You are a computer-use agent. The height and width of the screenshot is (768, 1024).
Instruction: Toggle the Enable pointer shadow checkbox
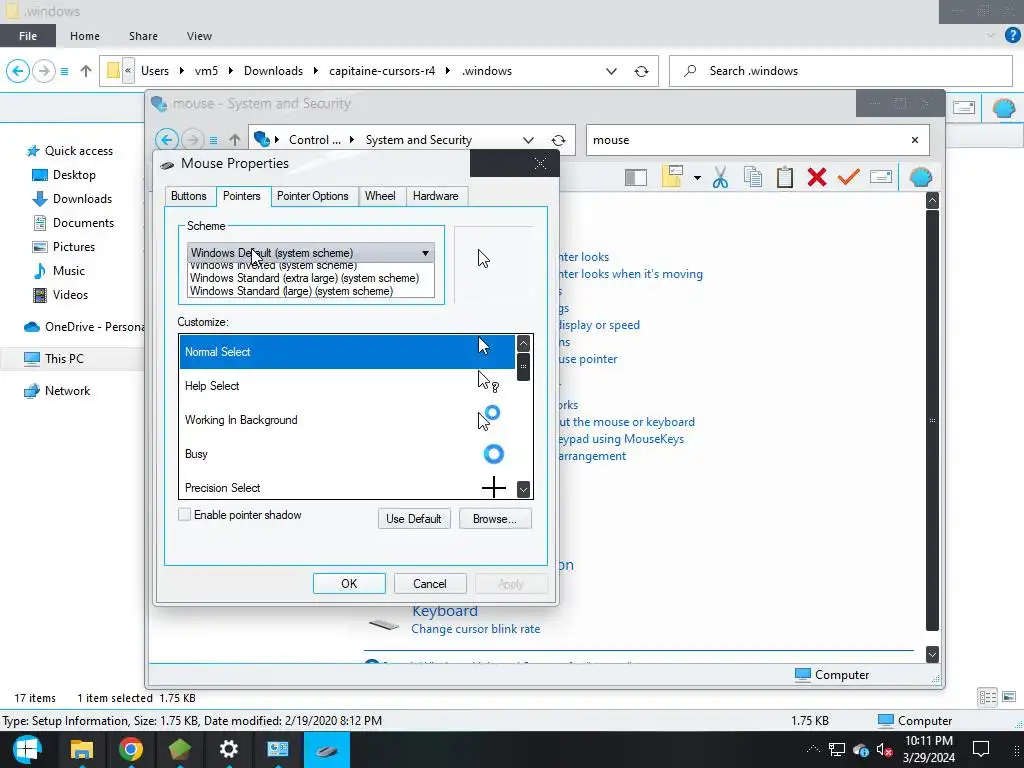(185, 515)
